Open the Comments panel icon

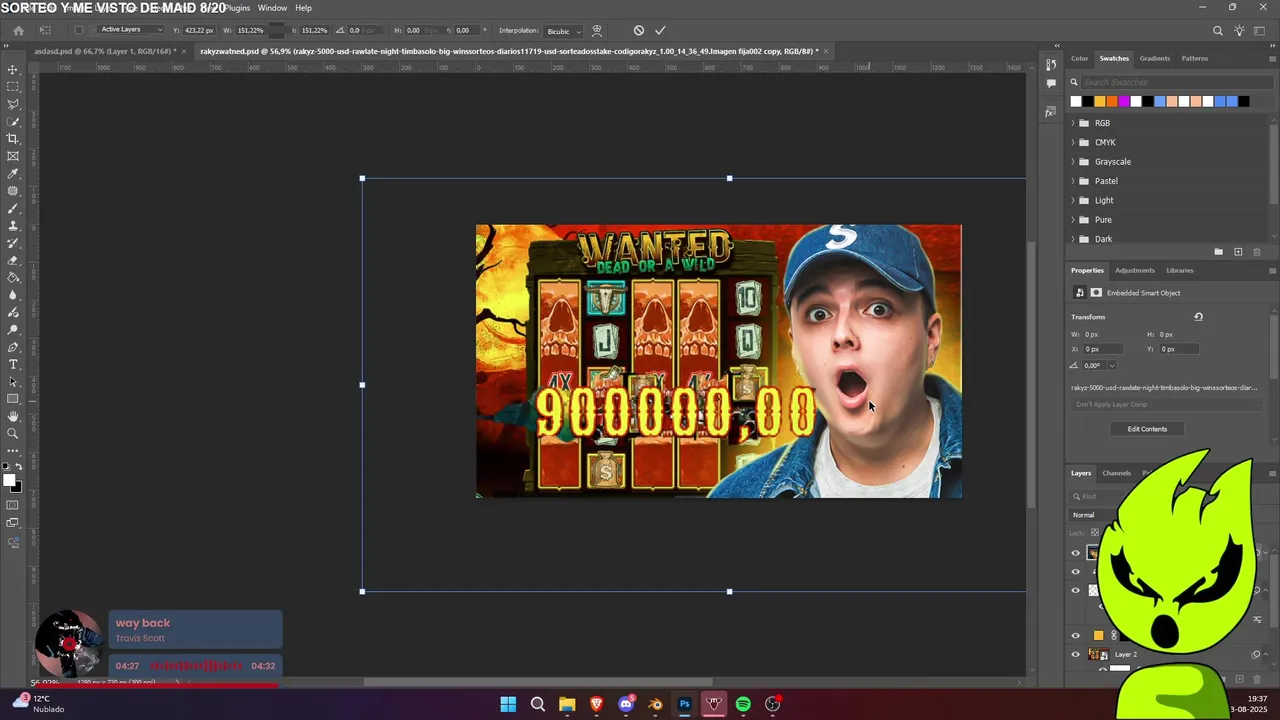1050,84
